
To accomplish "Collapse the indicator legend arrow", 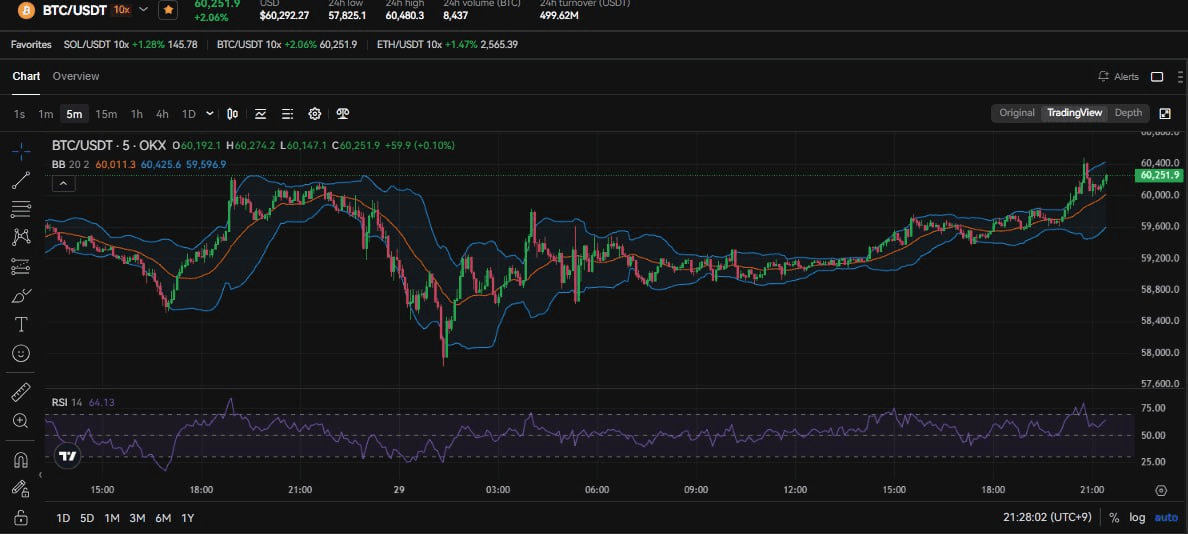I will 64,183.
